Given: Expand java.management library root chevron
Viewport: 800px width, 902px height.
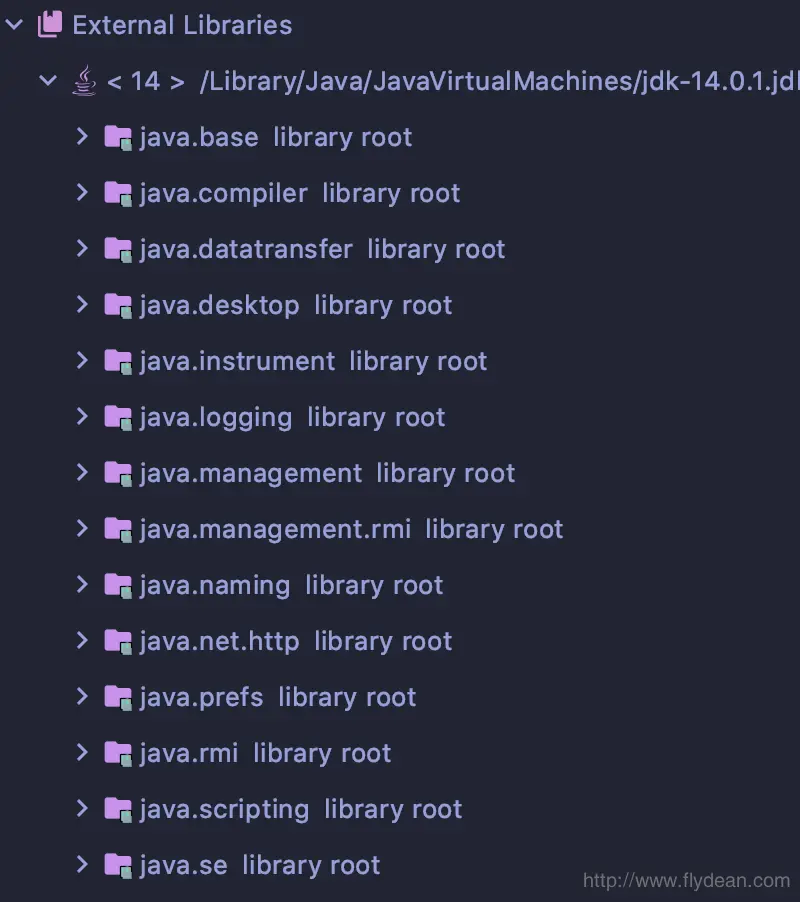Looking at the screenshot, I should click(x=82, y=472).
